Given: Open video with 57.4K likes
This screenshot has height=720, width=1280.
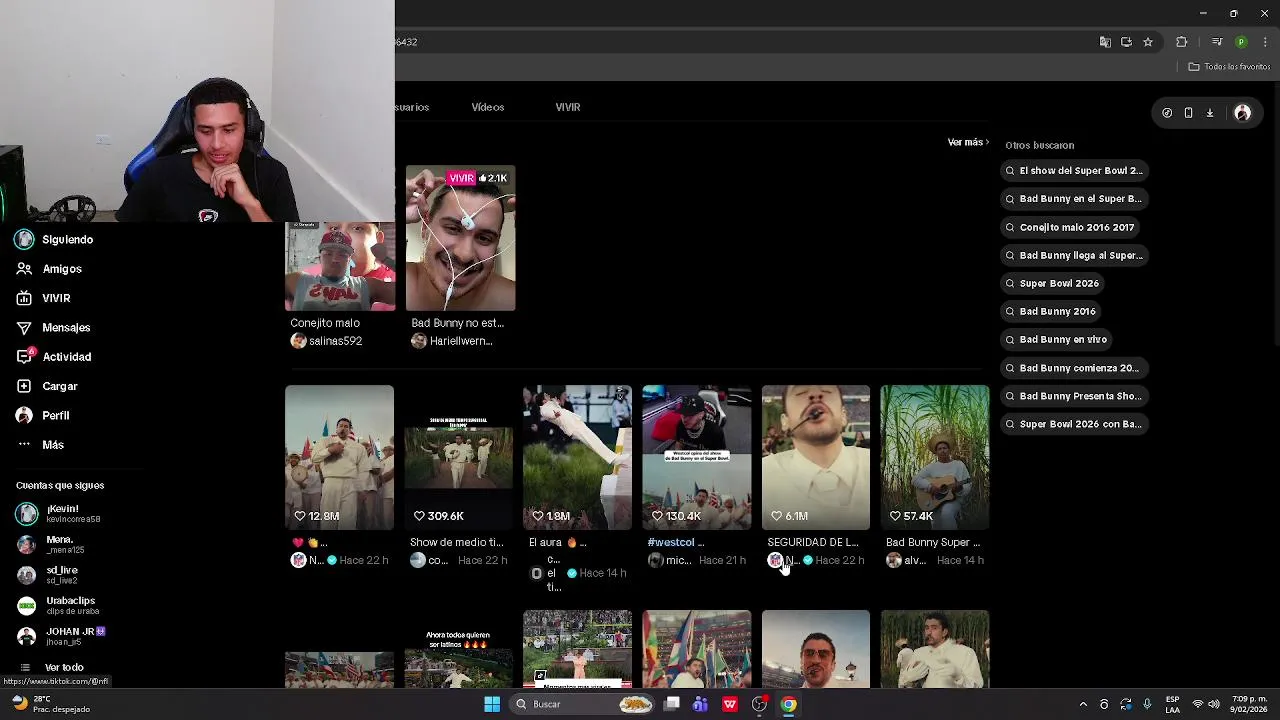Looking at the screenshot, I should tap(935, 457).
